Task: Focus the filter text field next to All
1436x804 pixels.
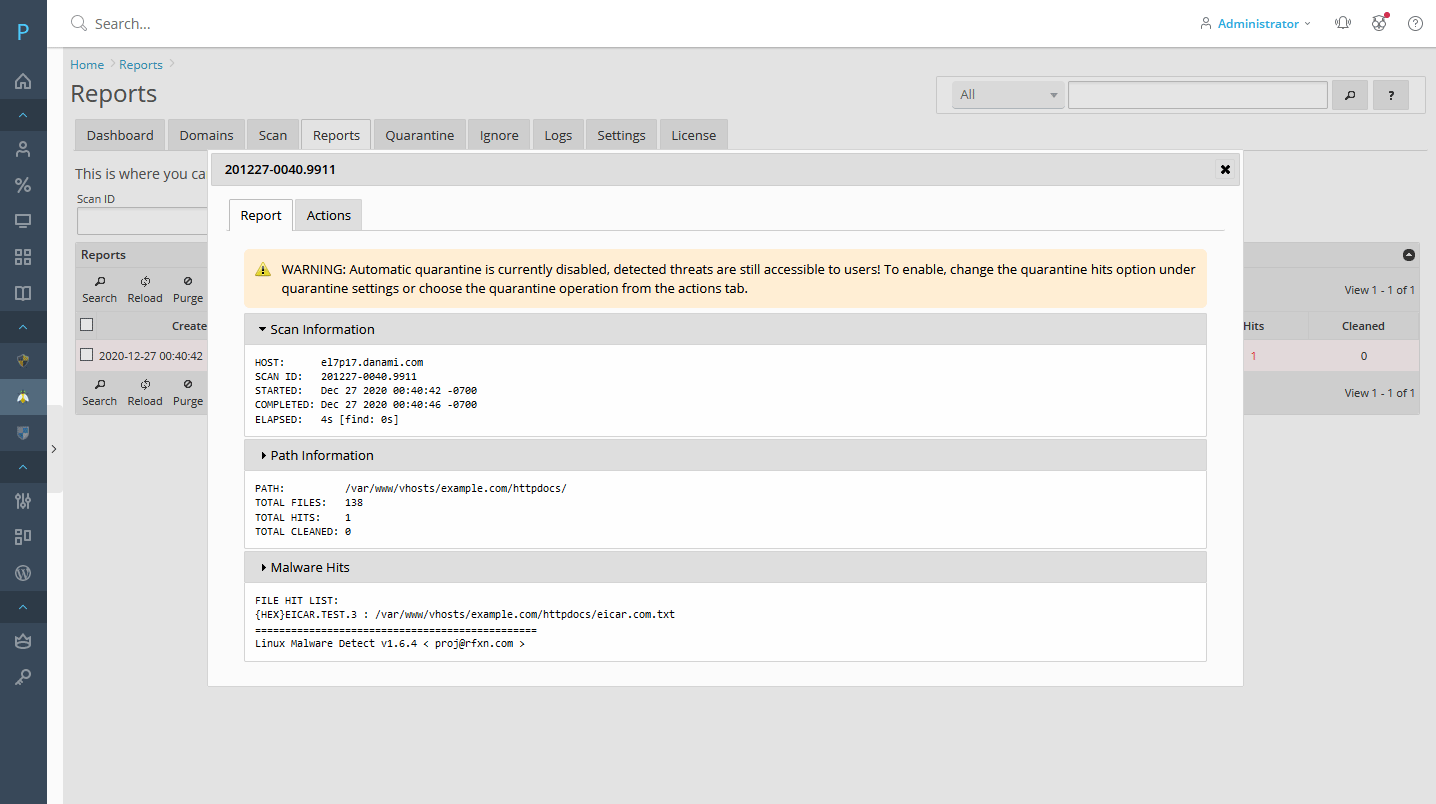Action: click(x=1198, y=95)
